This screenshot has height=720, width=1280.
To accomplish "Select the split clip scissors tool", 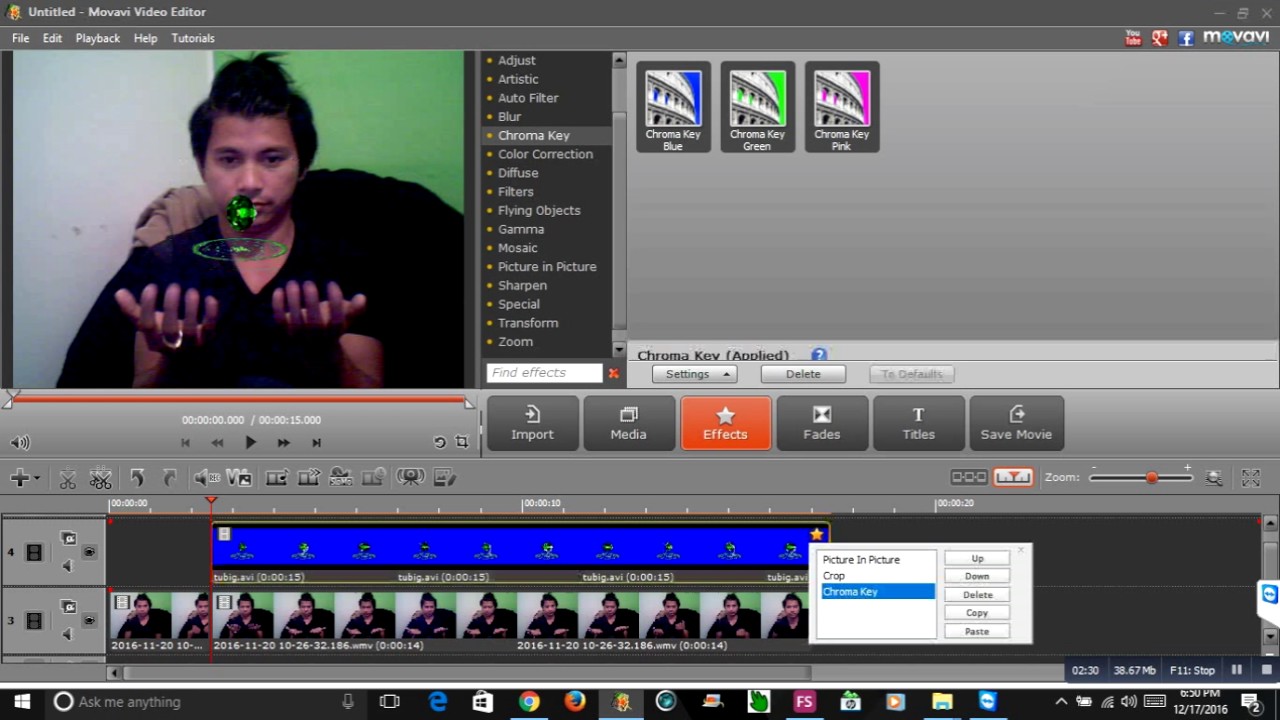I will 67,478.
